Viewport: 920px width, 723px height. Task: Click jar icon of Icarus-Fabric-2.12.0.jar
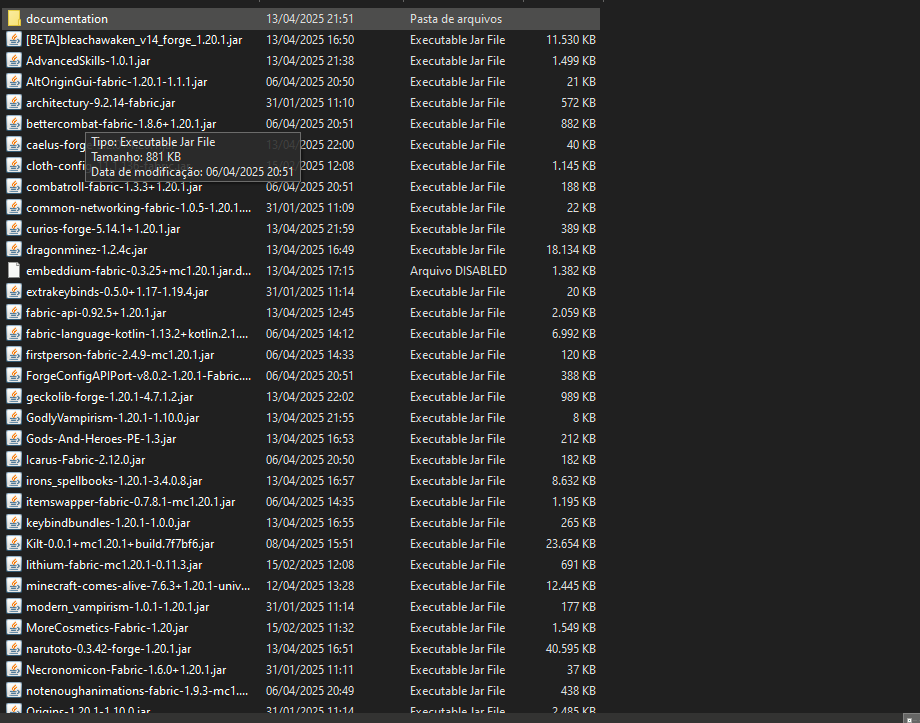[14, 460]
